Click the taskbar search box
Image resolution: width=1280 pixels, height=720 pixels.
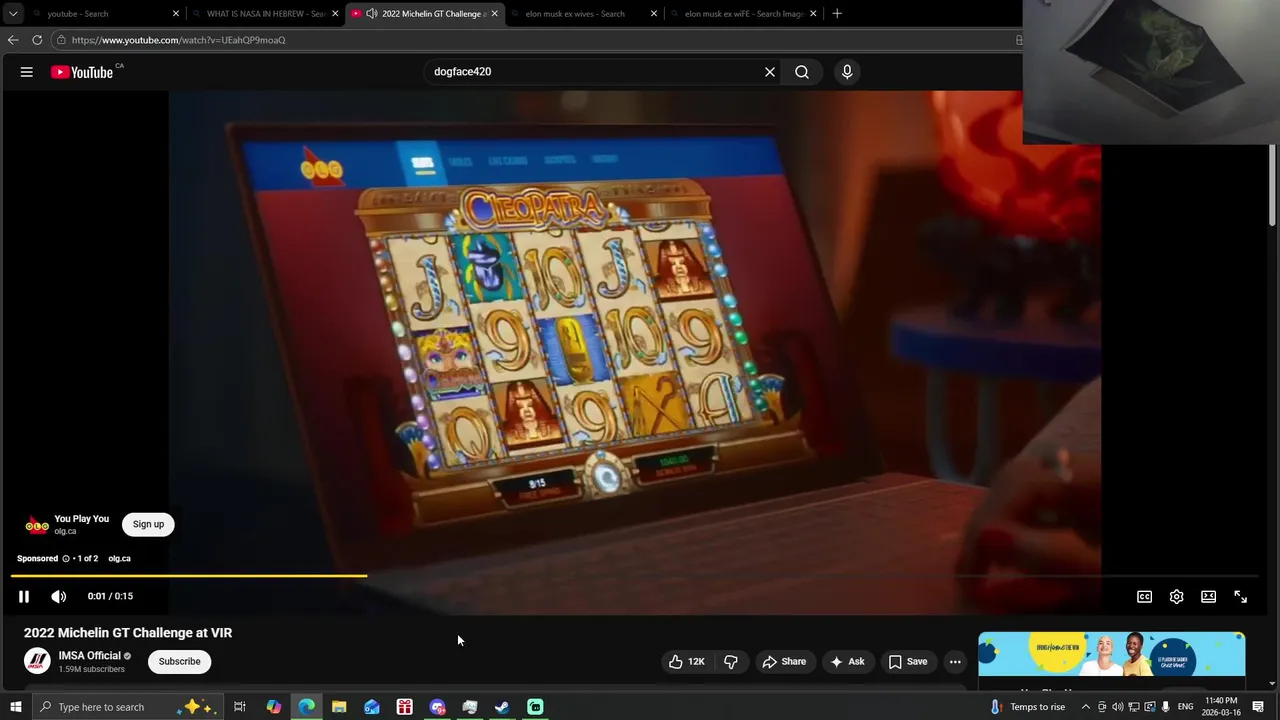tap(128, 707)
